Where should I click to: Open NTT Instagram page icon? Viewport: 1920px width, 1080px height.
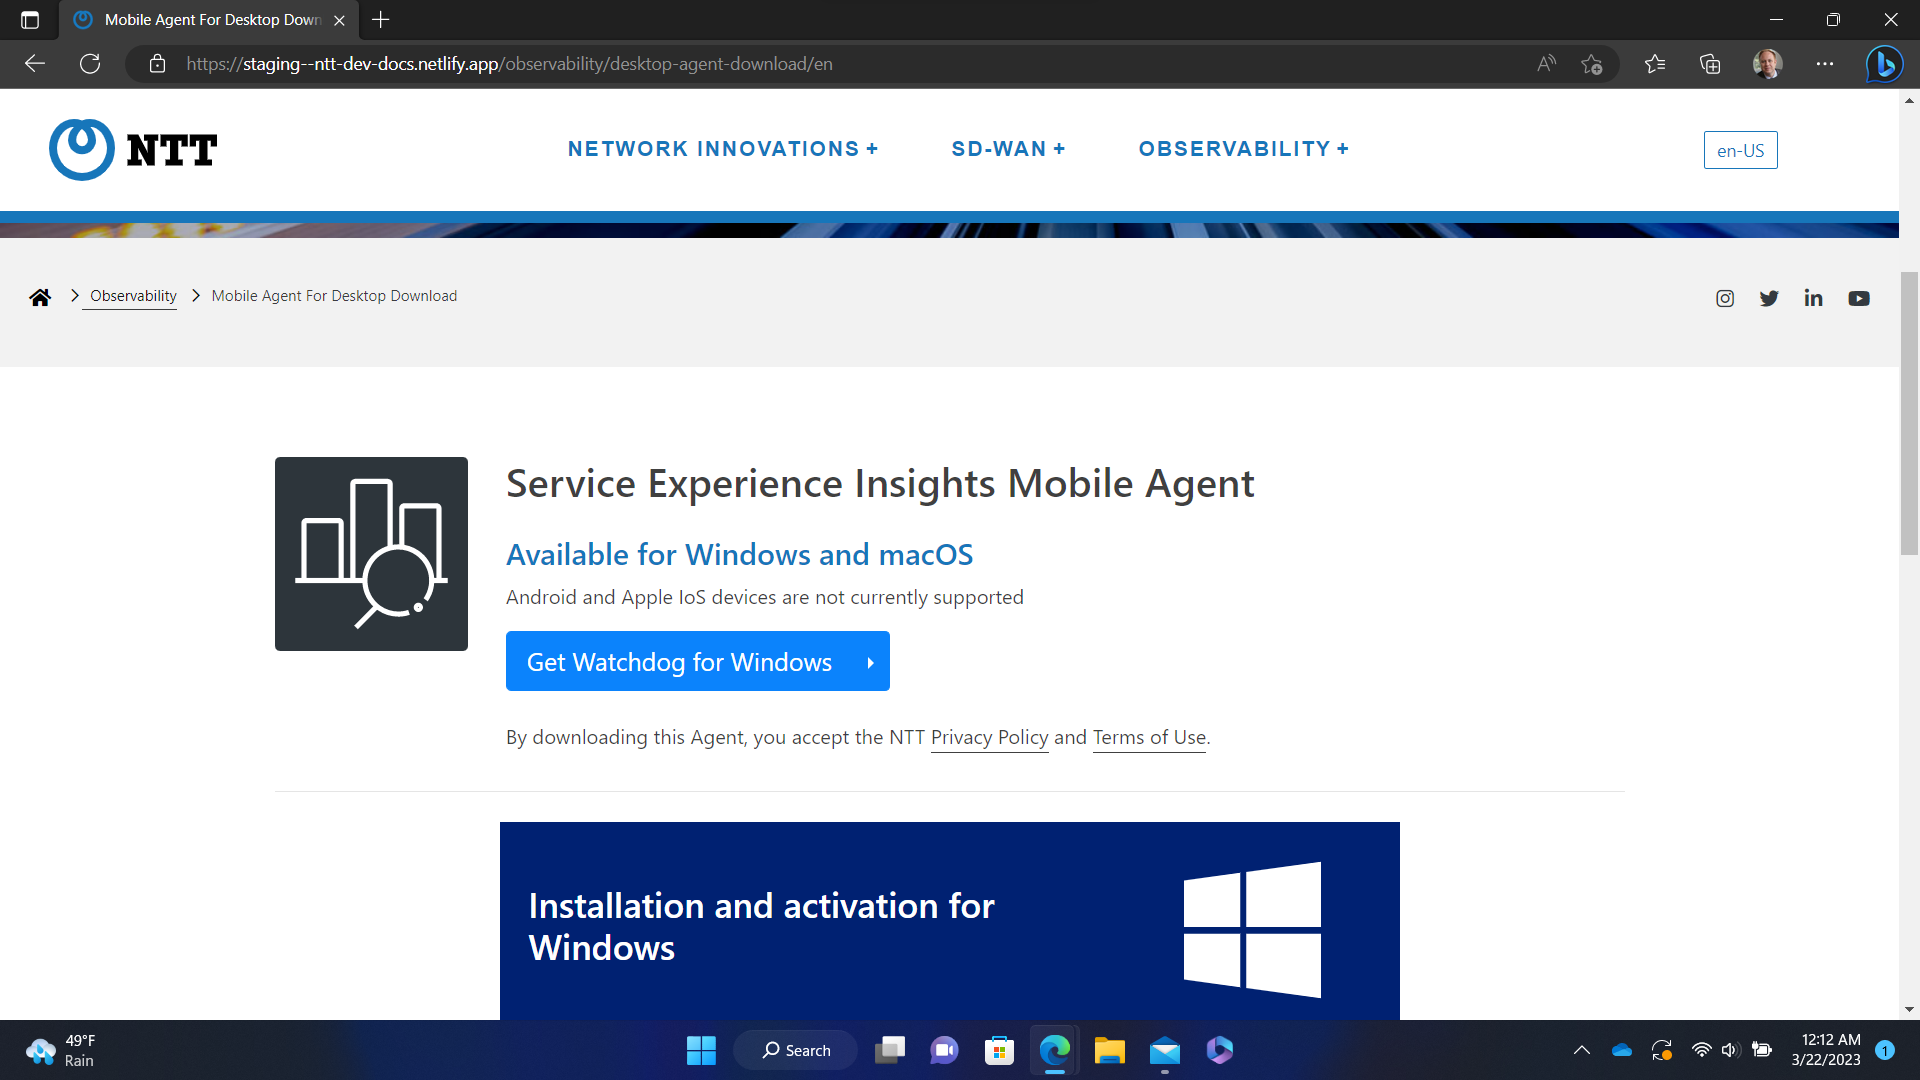point(1725,298)
